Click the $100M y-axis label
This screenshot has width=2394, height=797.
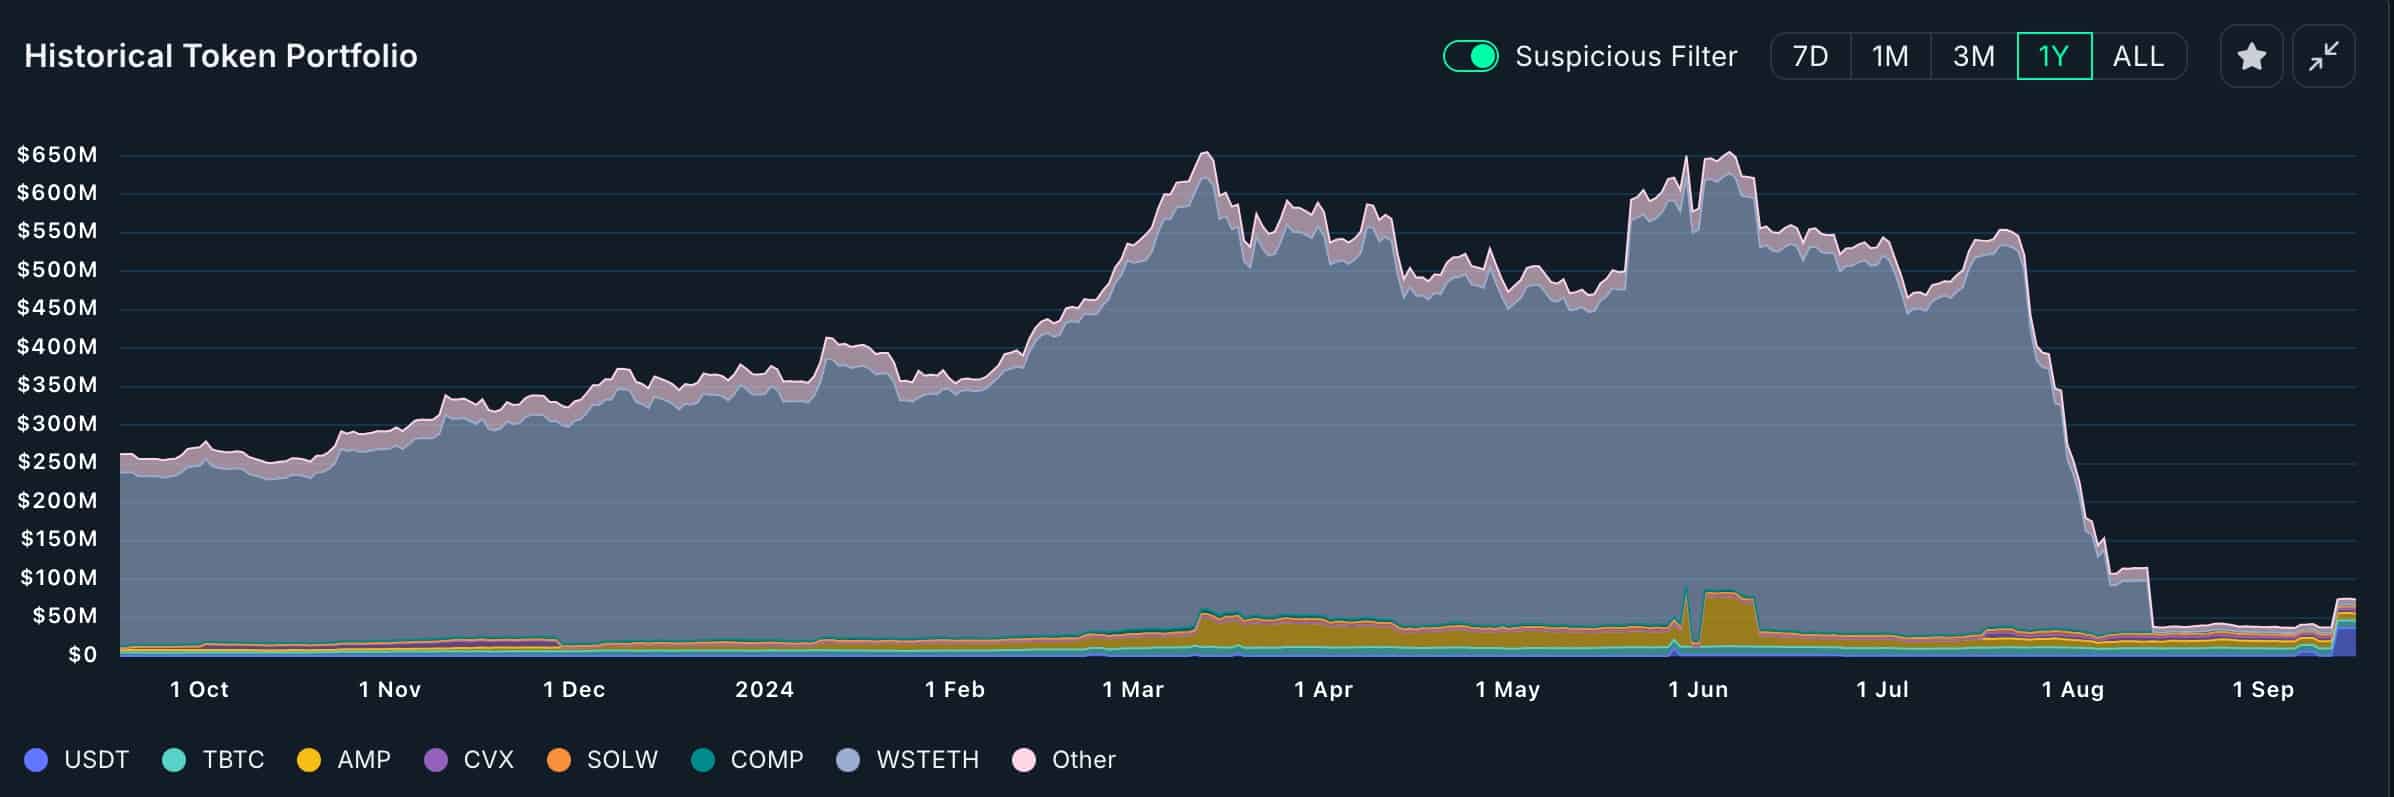[58, 577]
